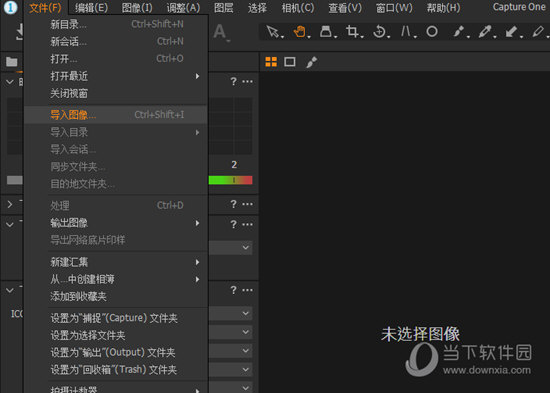Open more options dots on top panel
This screenshot has width=550, height=393.
click(247, 81)
